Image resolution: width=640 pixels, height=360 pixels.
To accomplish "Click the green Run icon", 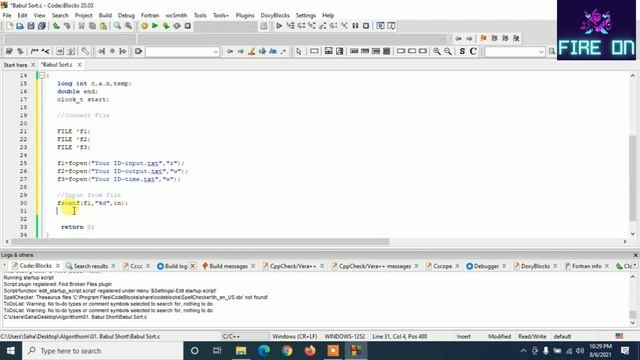I will click(x=155, y=26).
